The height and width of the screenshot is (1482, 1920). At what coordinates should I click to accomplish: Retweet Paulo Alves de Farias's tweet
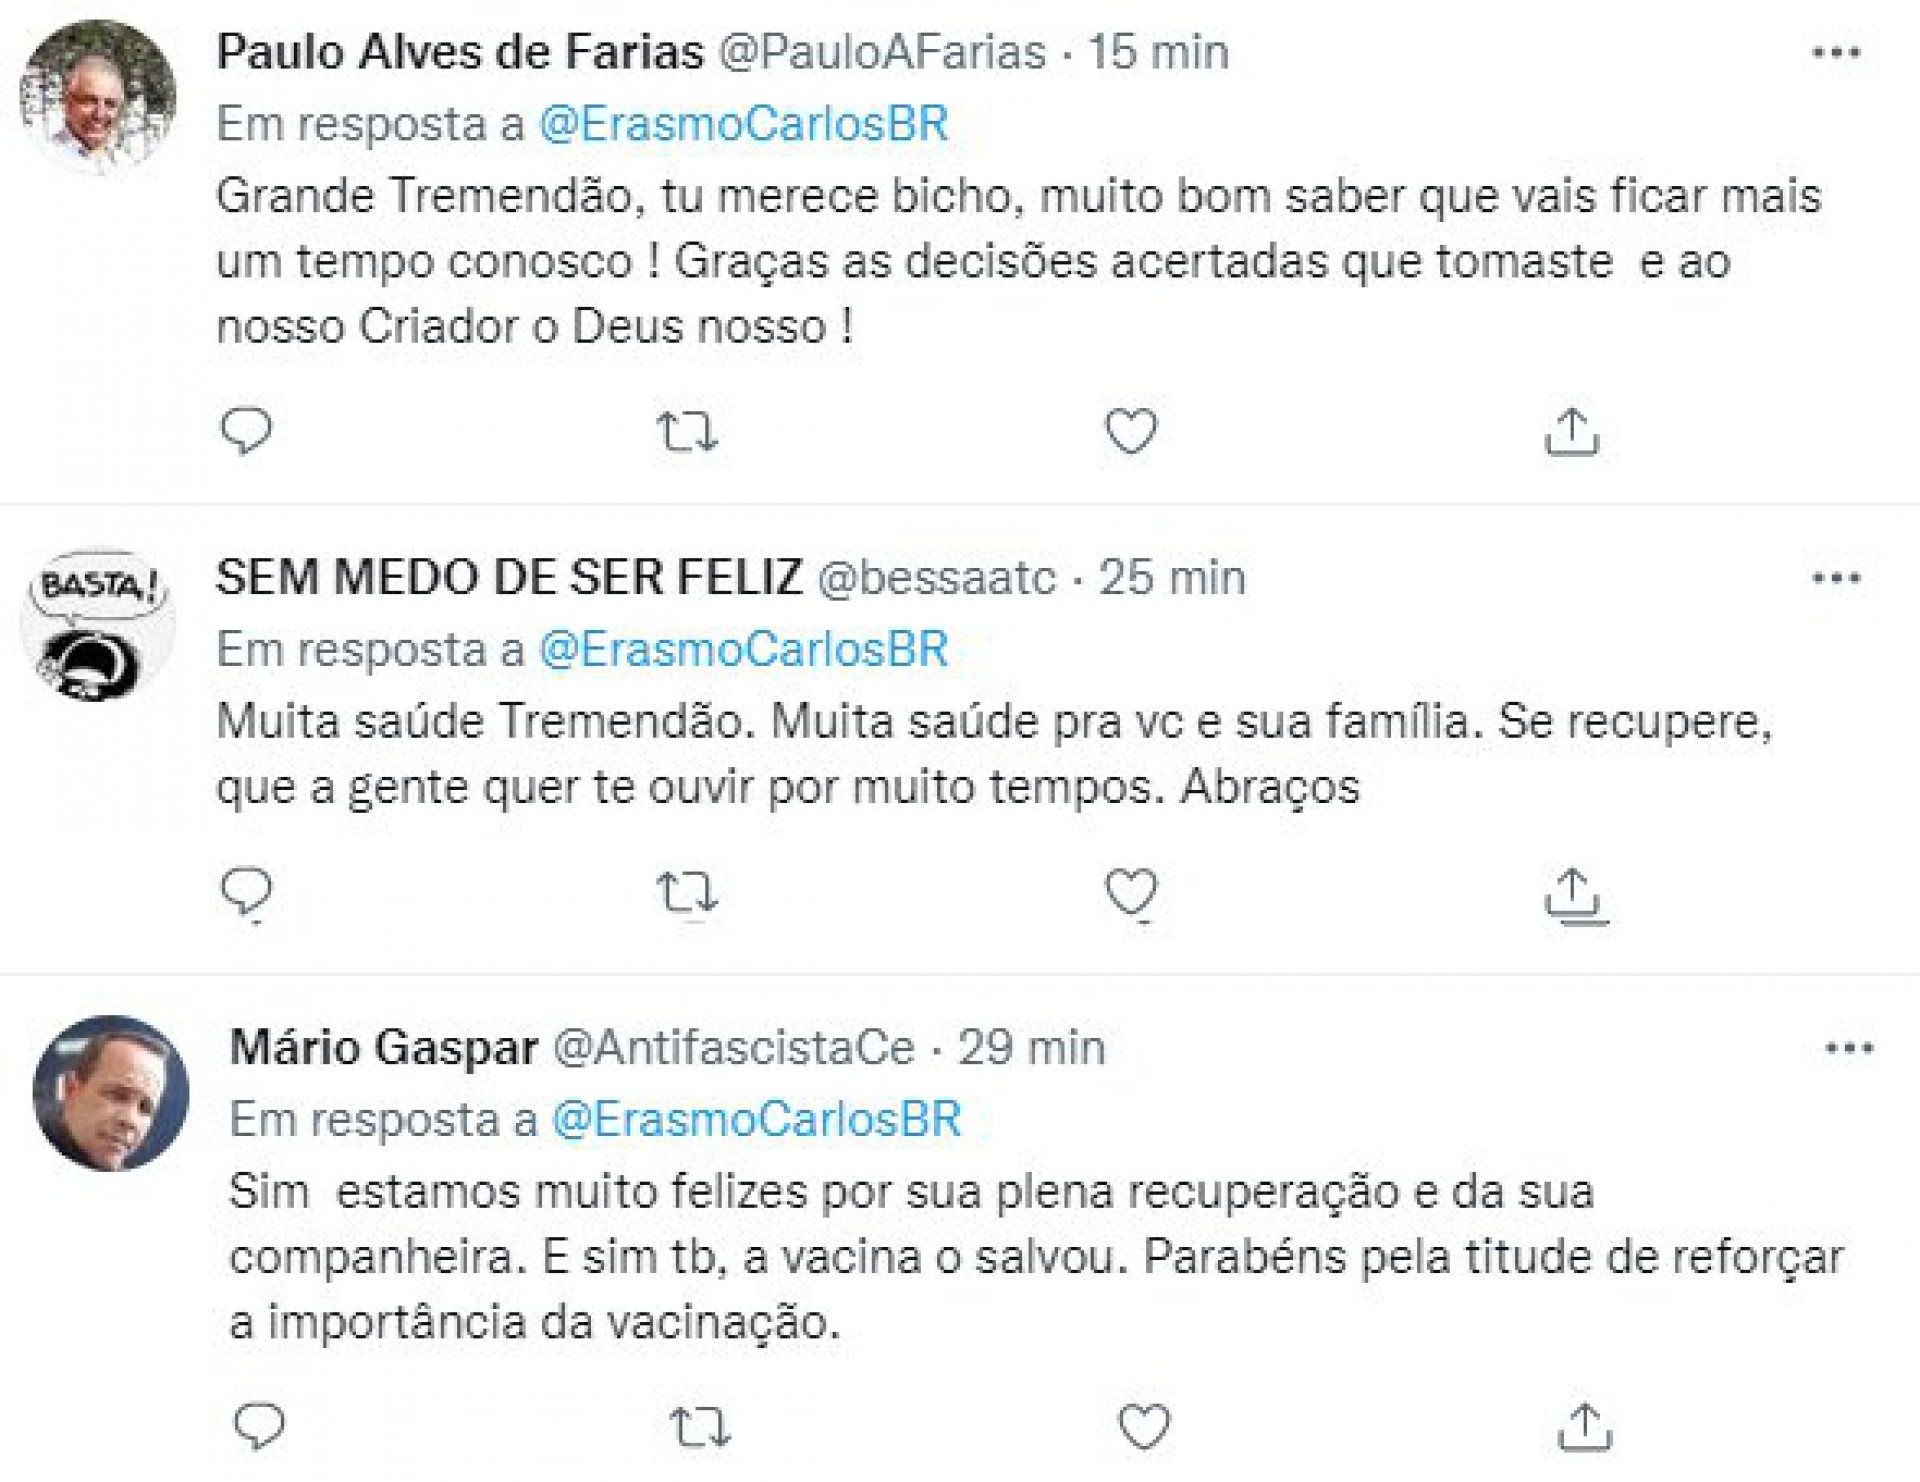click(687, 432)
